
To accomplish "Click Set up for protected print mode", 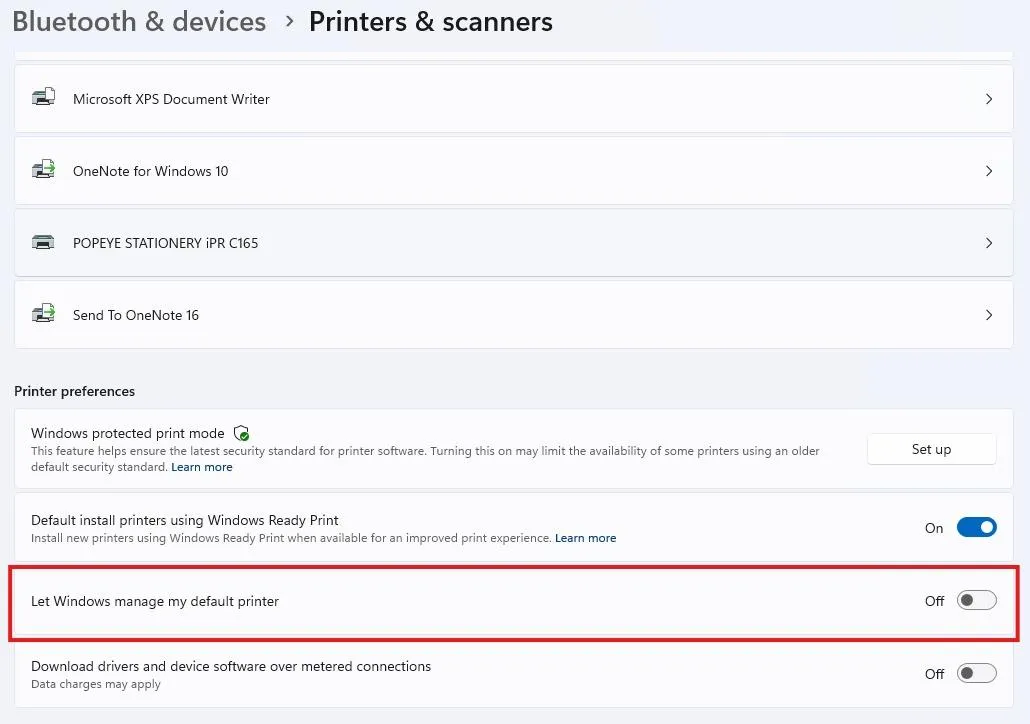I will click(931, 449).
